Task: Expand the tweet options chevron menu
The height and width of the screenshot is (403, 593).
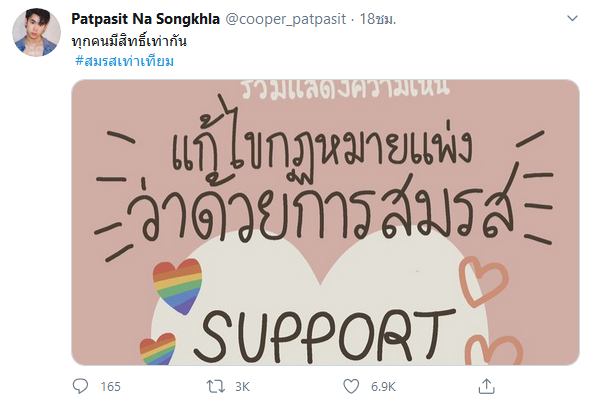Action: (573, 18)
